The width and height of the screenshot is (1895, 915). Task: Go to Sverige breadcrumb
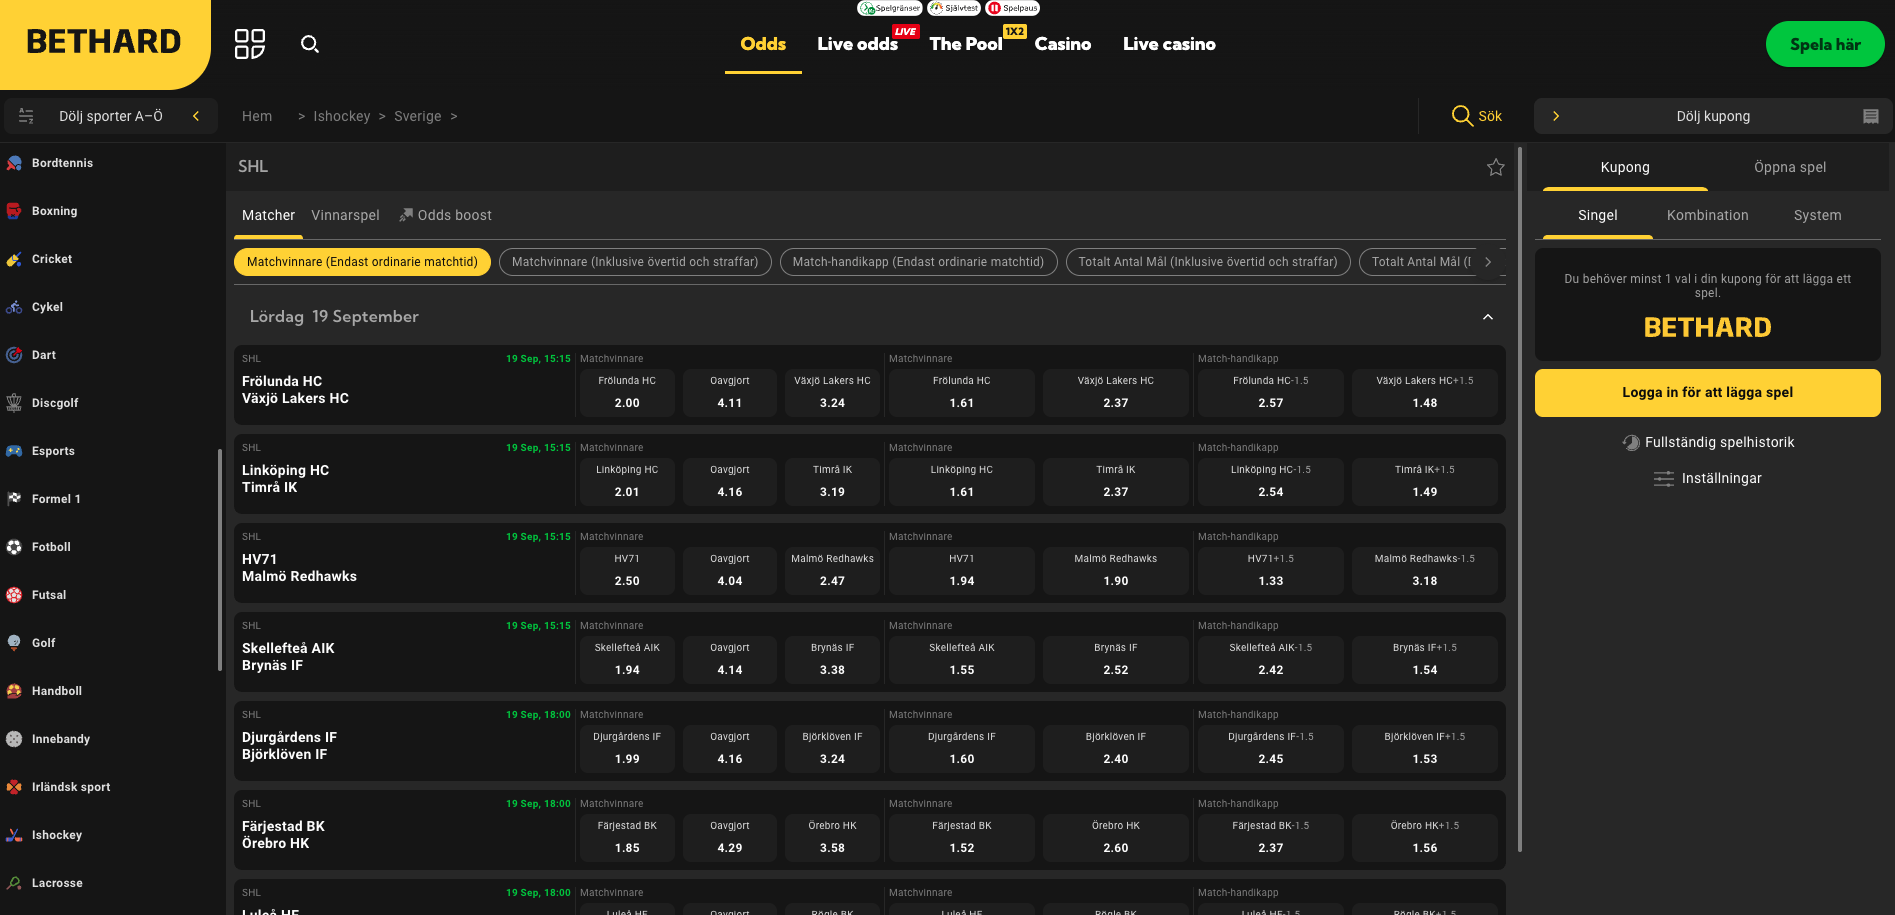(x=417, y=116)
